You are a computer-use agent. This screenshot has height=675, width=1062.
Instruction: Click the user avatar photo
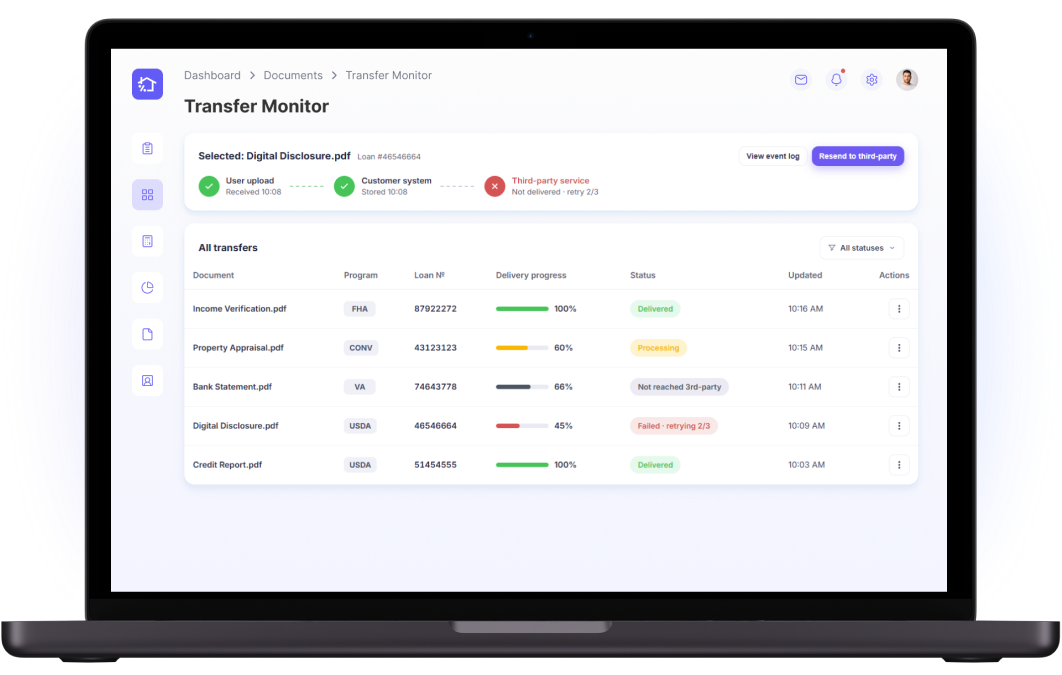[907, 80]
